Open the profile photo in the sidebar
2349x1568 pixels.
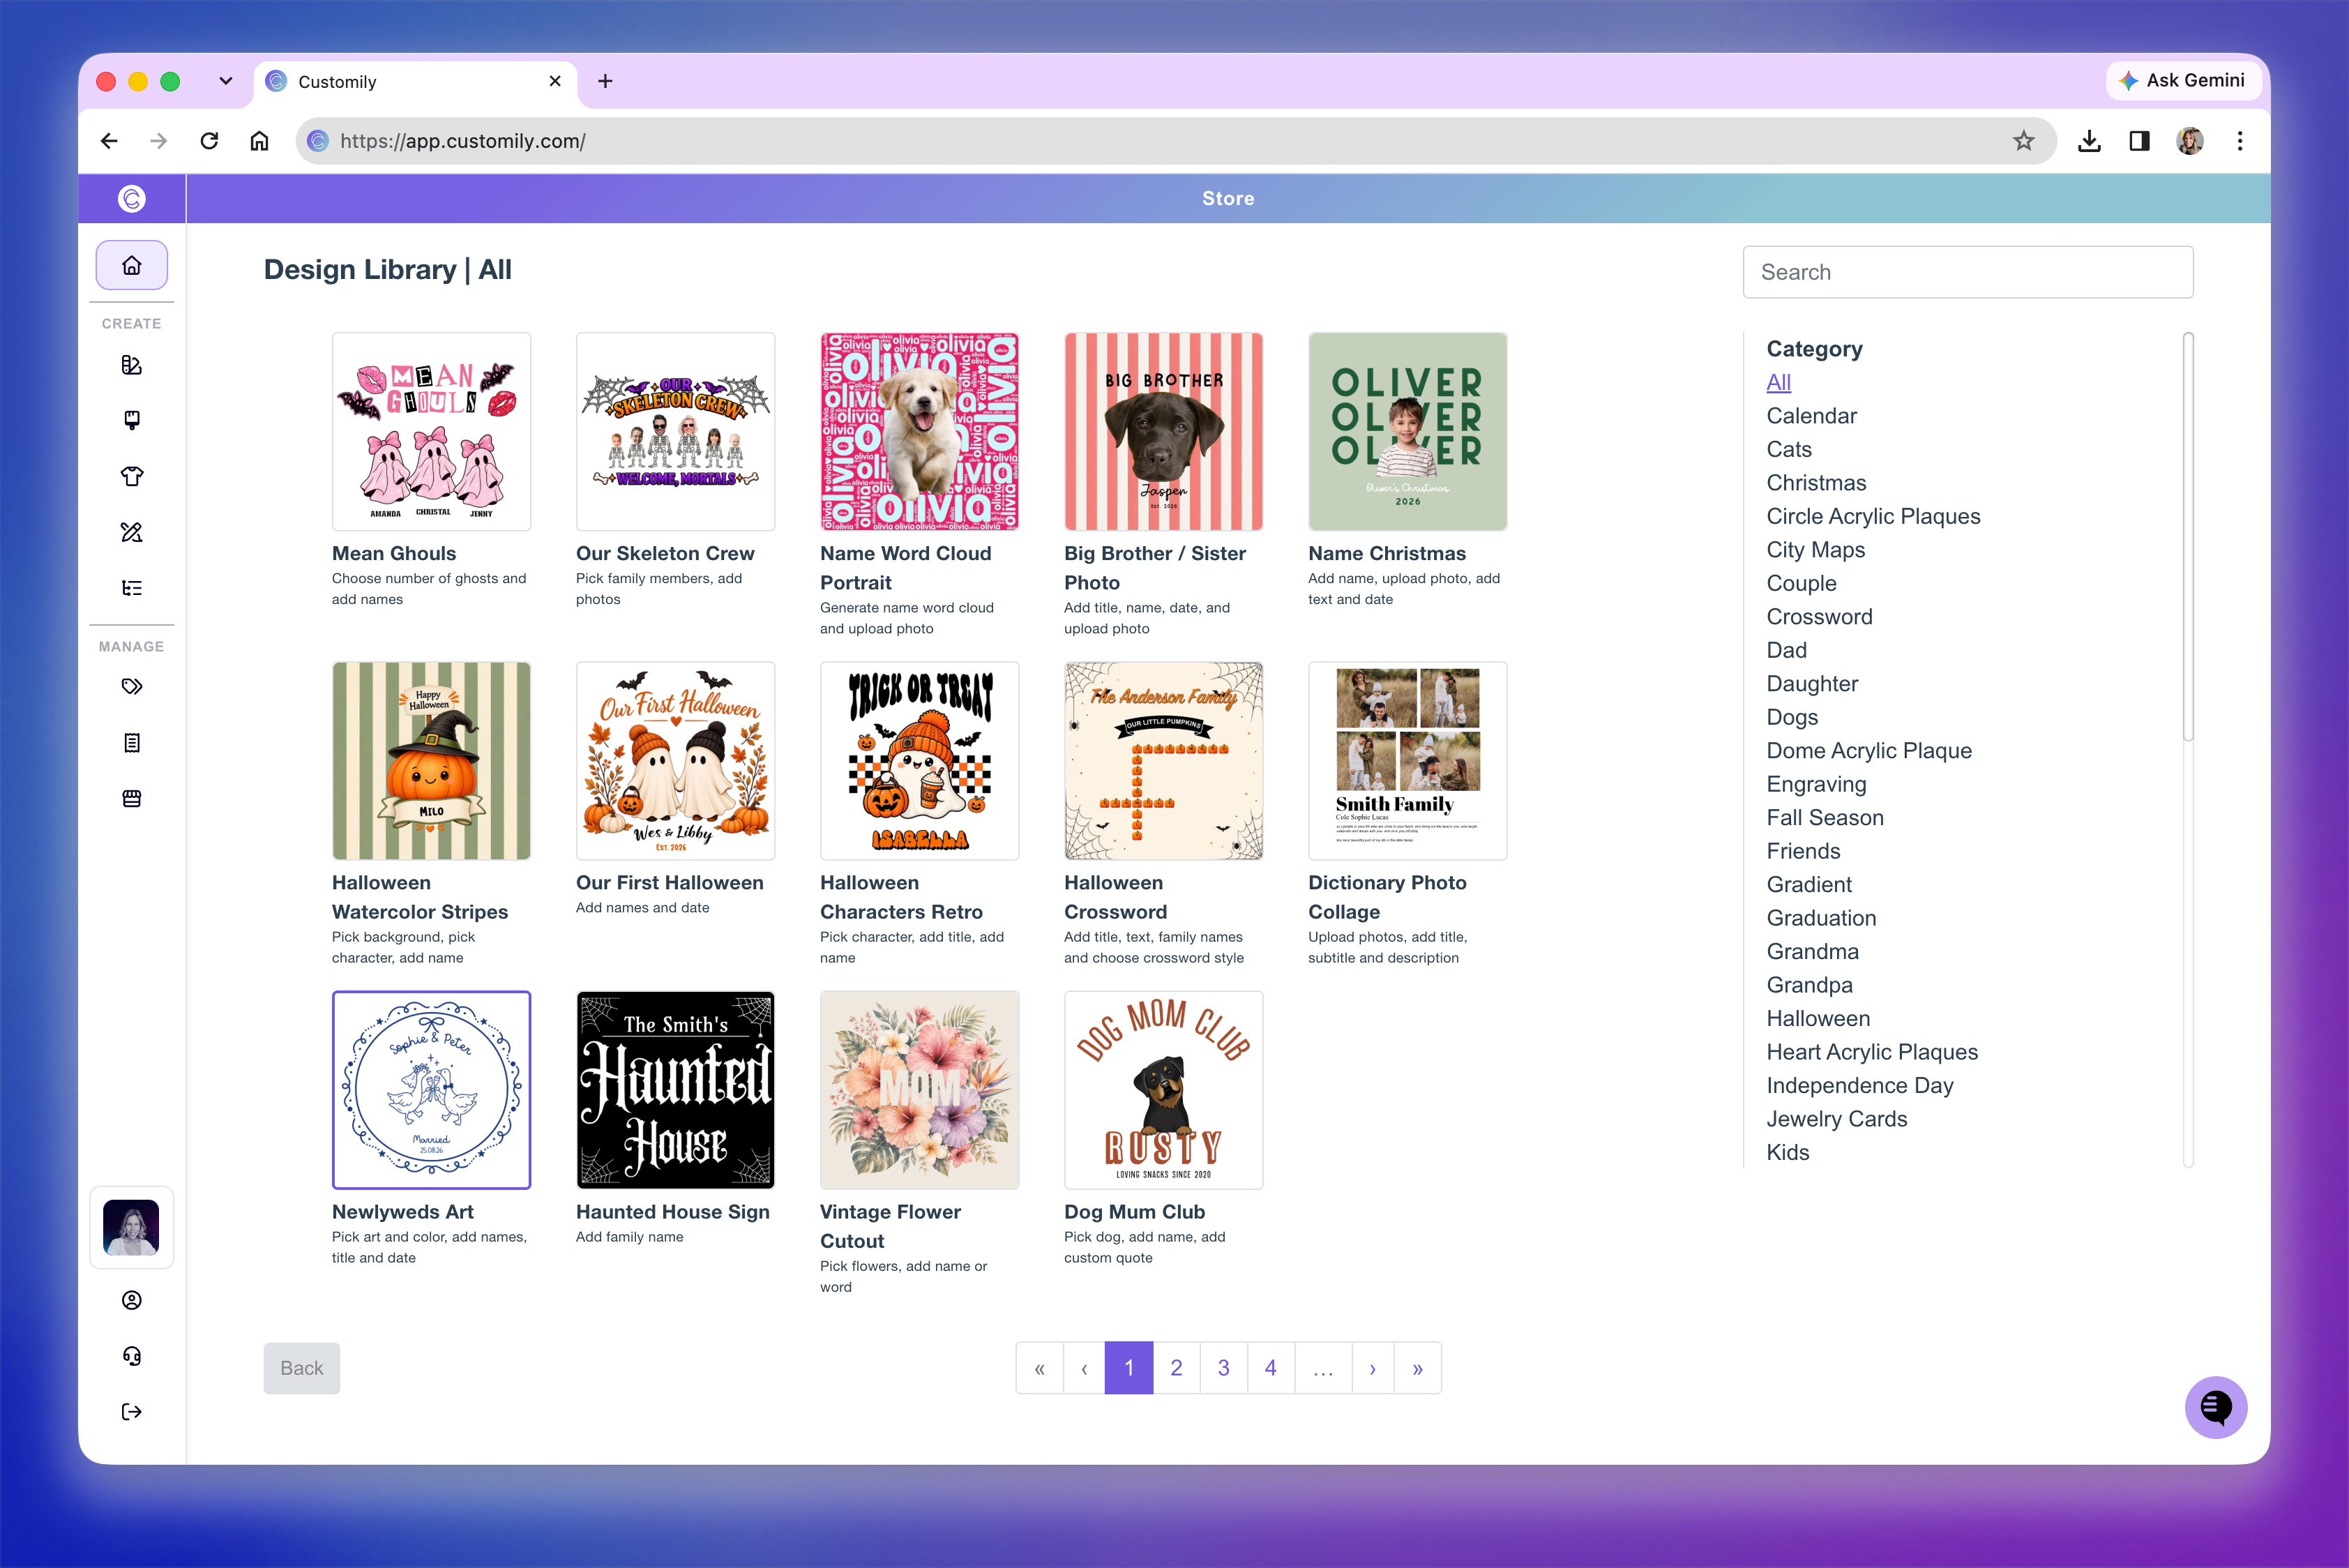[x=131, y=1227]
